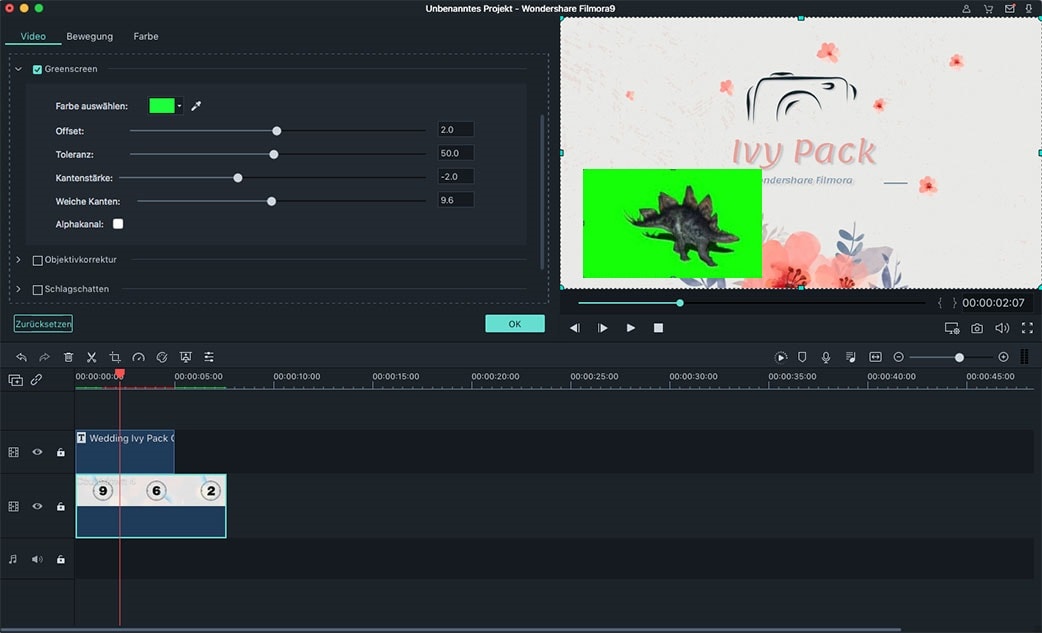
Task: Mute the audio track speaker
Action: [x=37, y=559]
